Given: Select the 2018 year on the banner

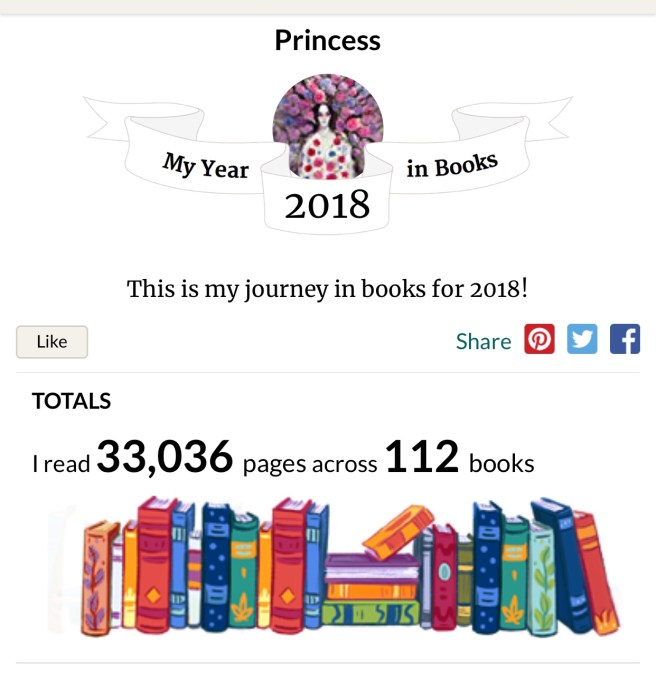Looking at the screenshot, I should pyautogui.click(x=327, y=205).
